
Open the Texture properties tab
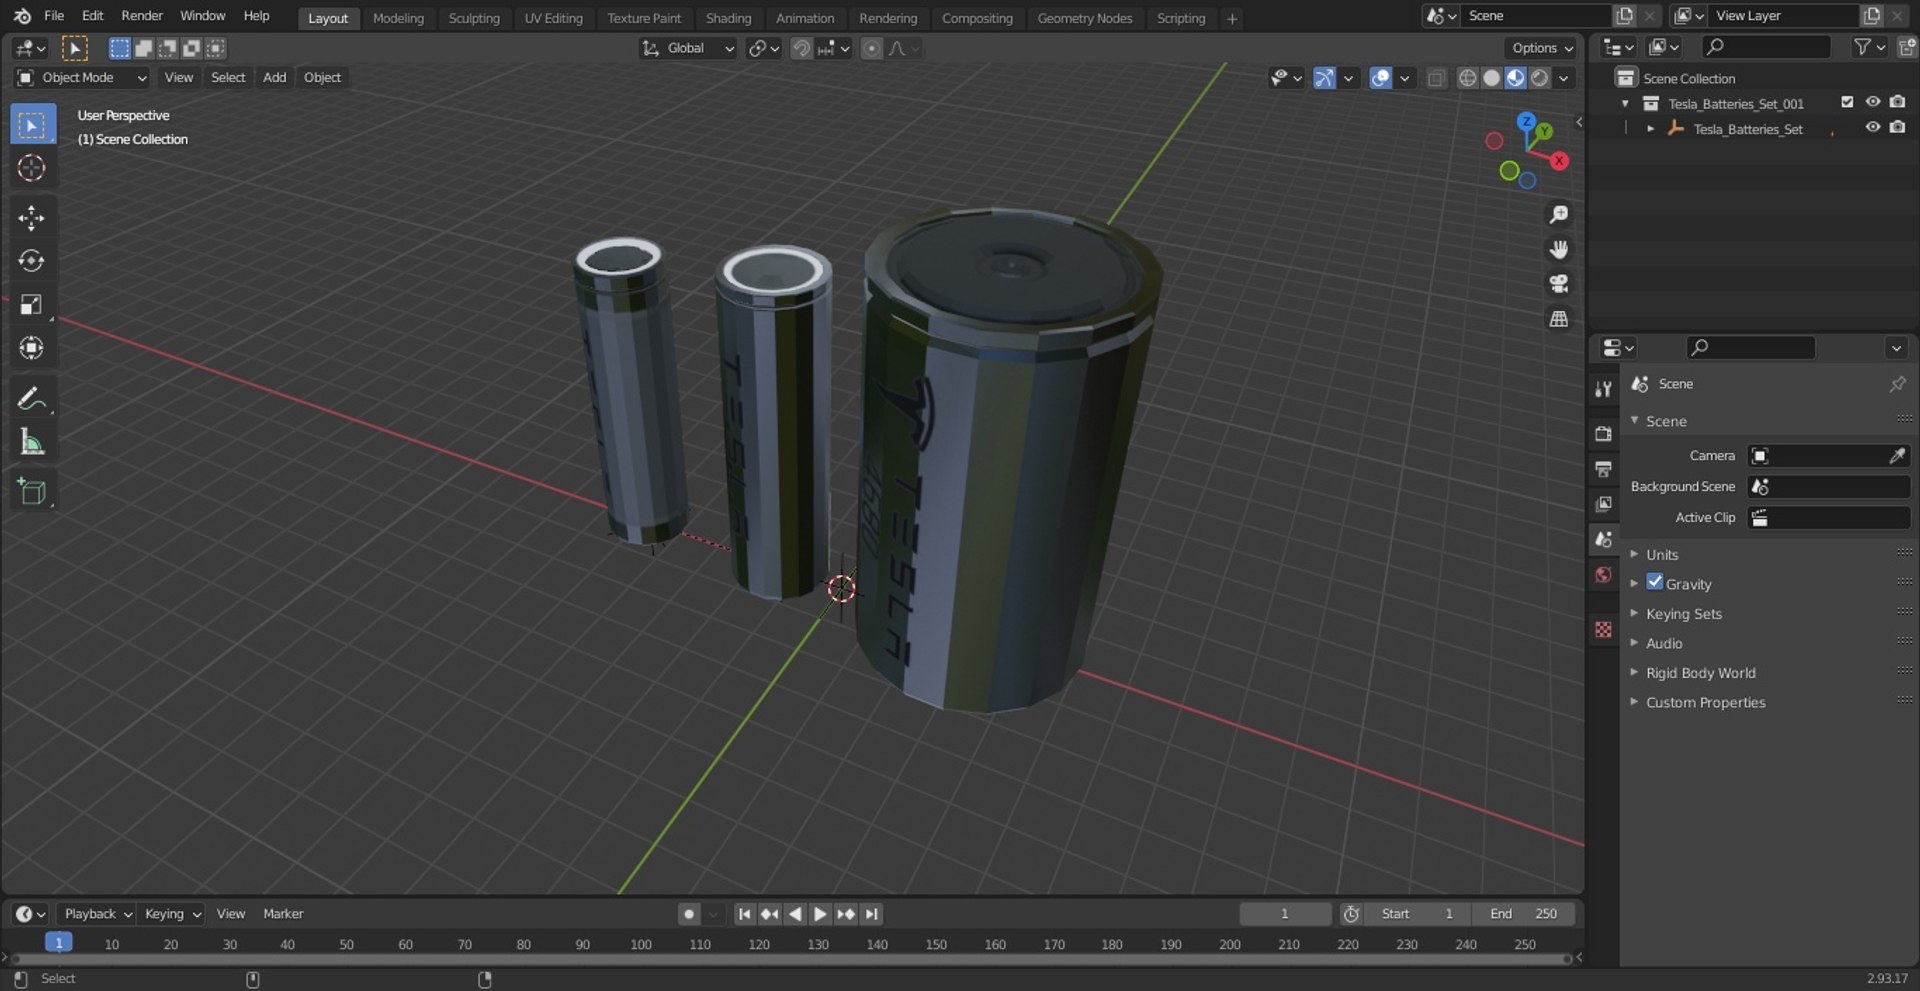coord(1604,630)
